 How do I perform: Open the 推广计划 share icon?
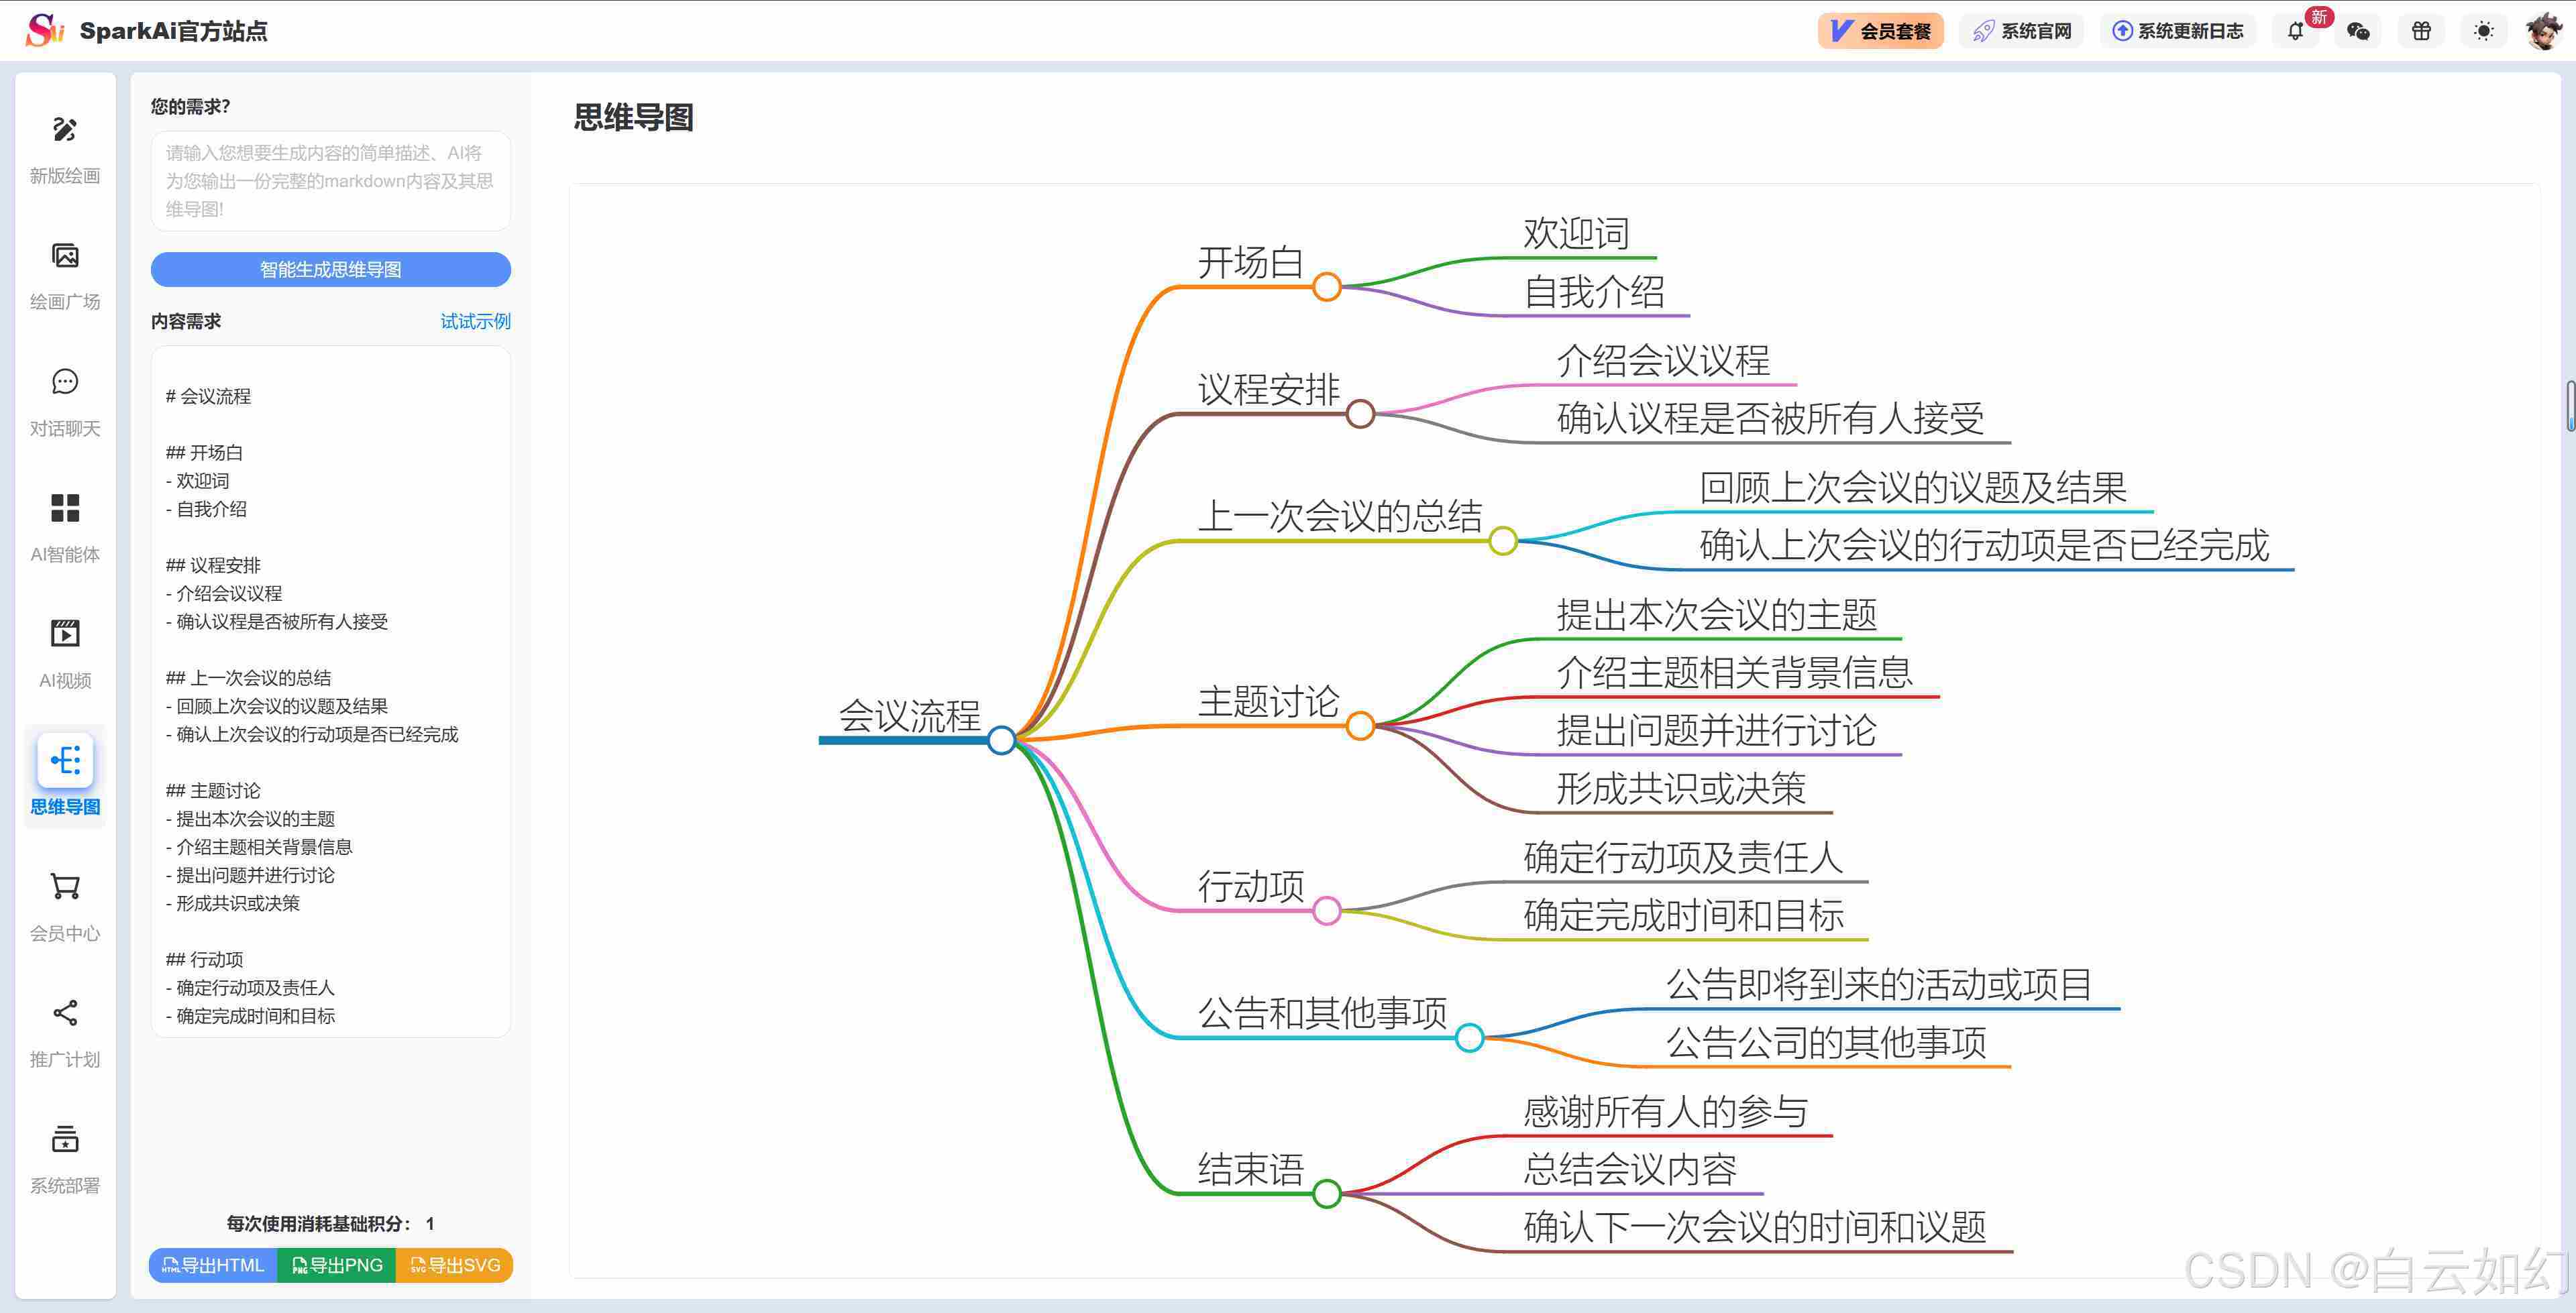[x=65, y=1013]
